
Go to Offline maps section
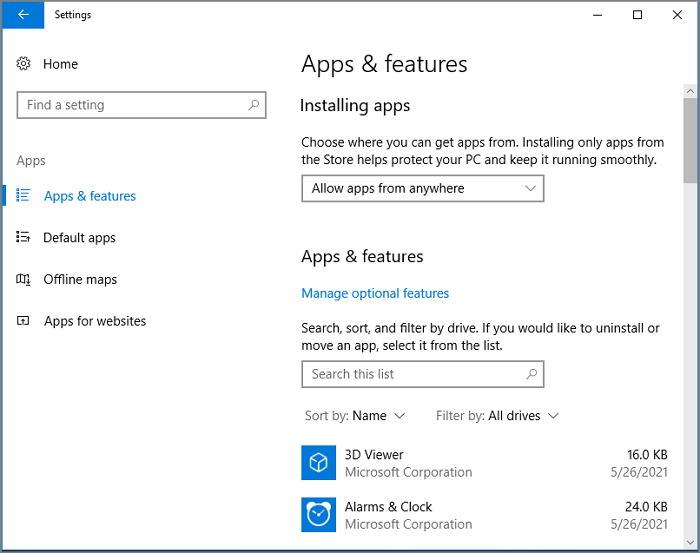[80, 280]
